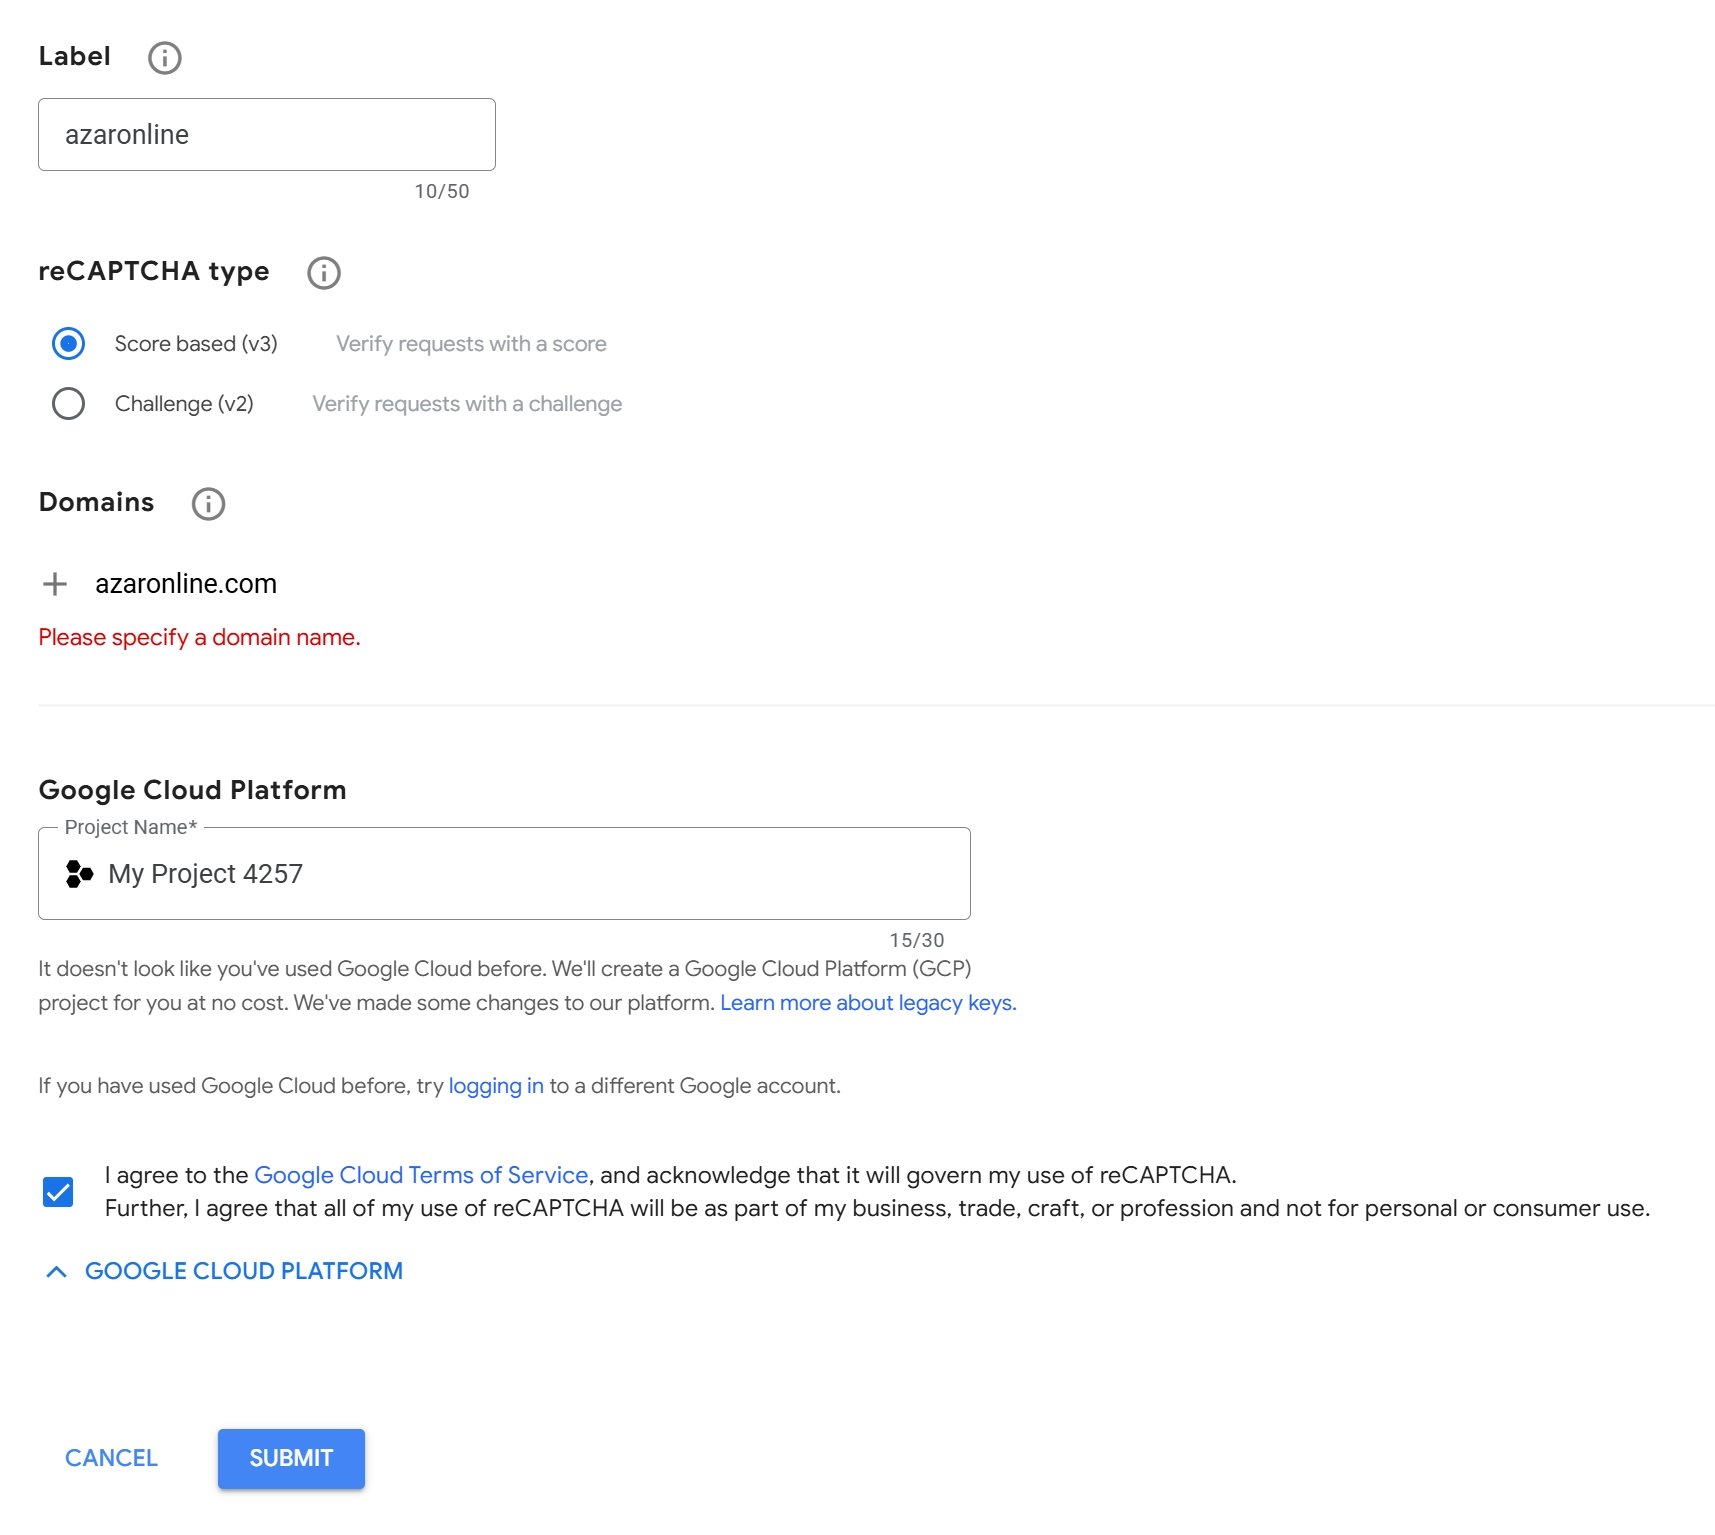Click the Domains info icon
This screenshot has height=1535, width=1715.
(x=208, y=504)
